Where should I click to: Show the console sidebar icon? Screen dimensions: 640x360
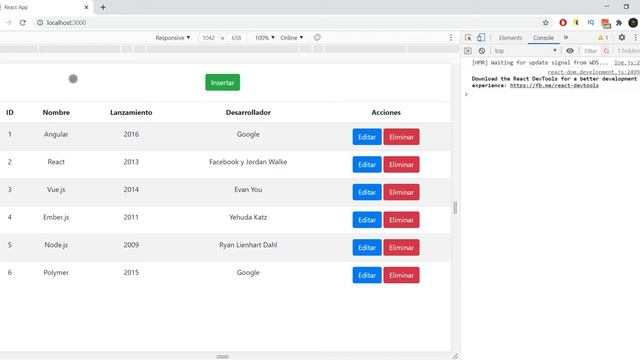click(468, 51)
